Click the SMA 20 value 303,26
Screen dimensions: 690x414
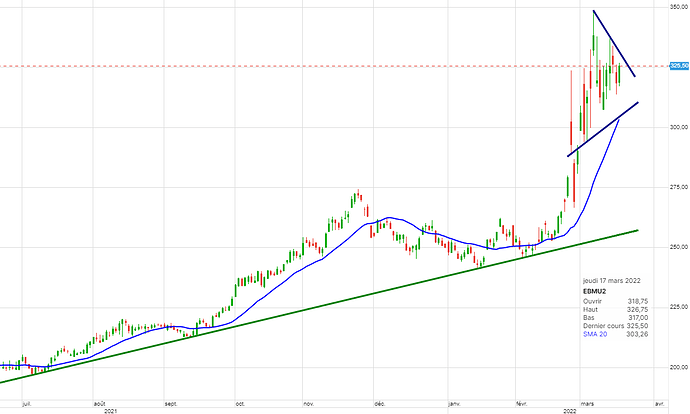(x=638, y=334)
